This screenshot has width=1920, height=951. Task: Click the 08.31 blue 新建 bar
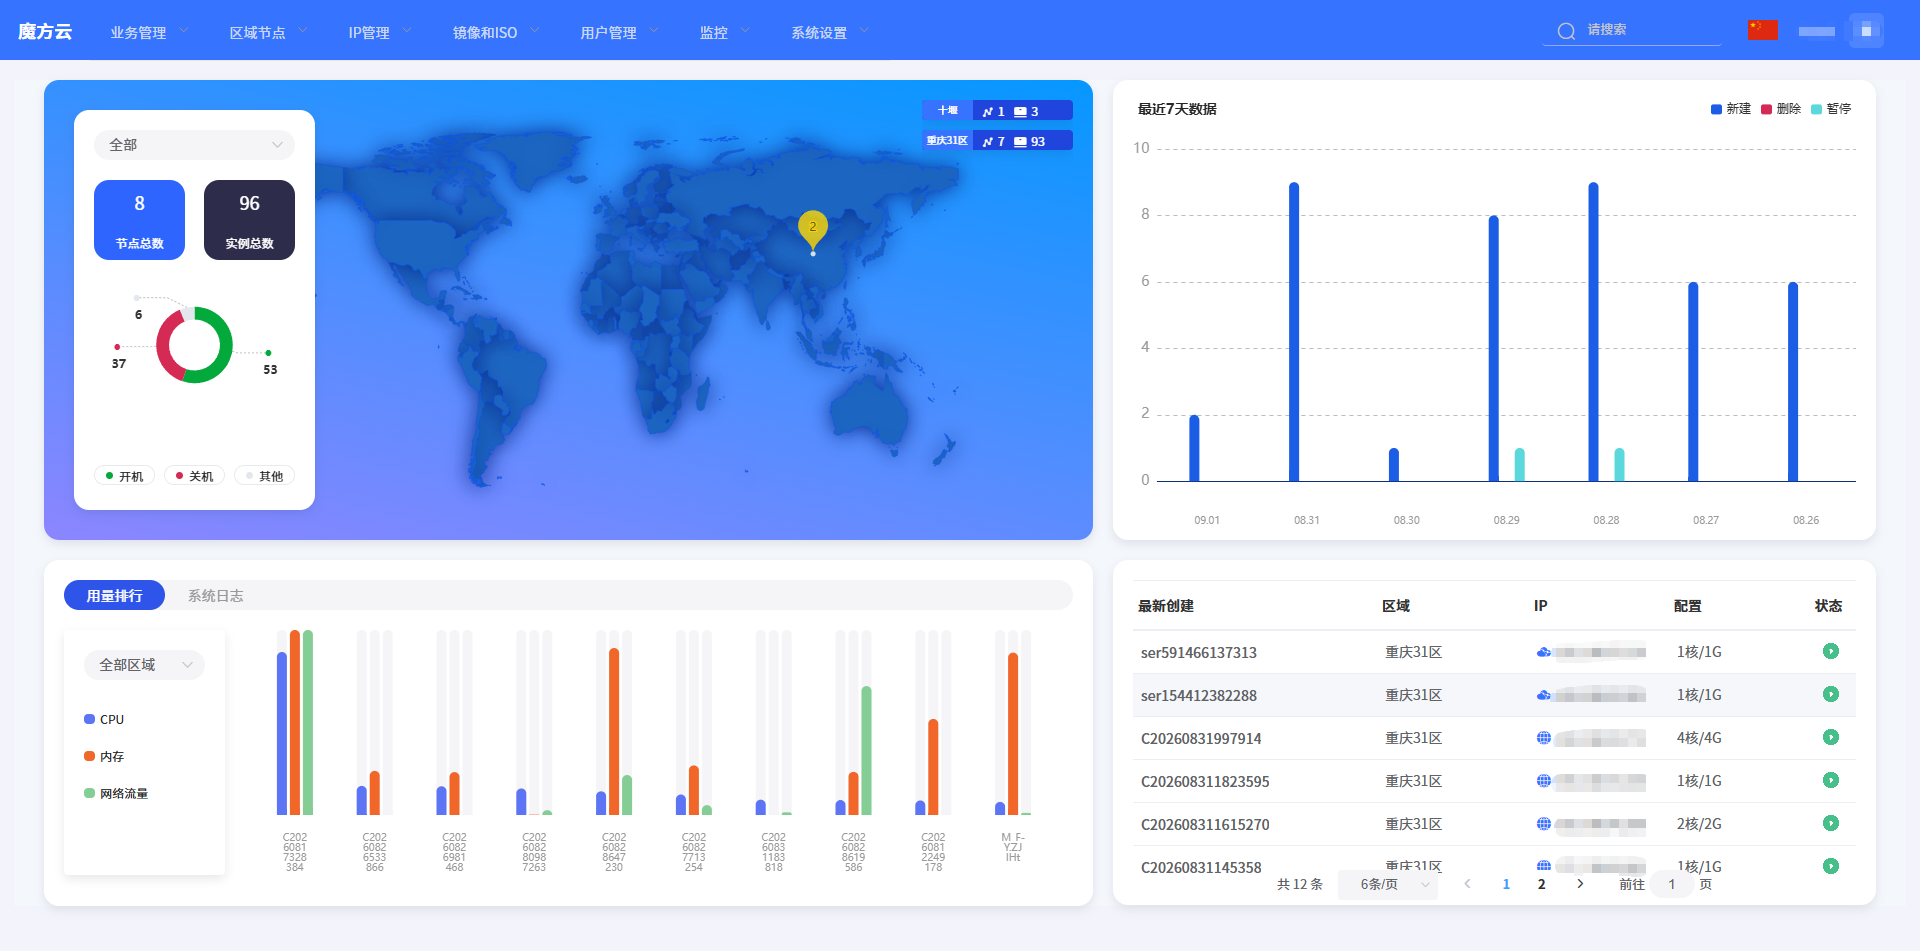pos(1294,331)
